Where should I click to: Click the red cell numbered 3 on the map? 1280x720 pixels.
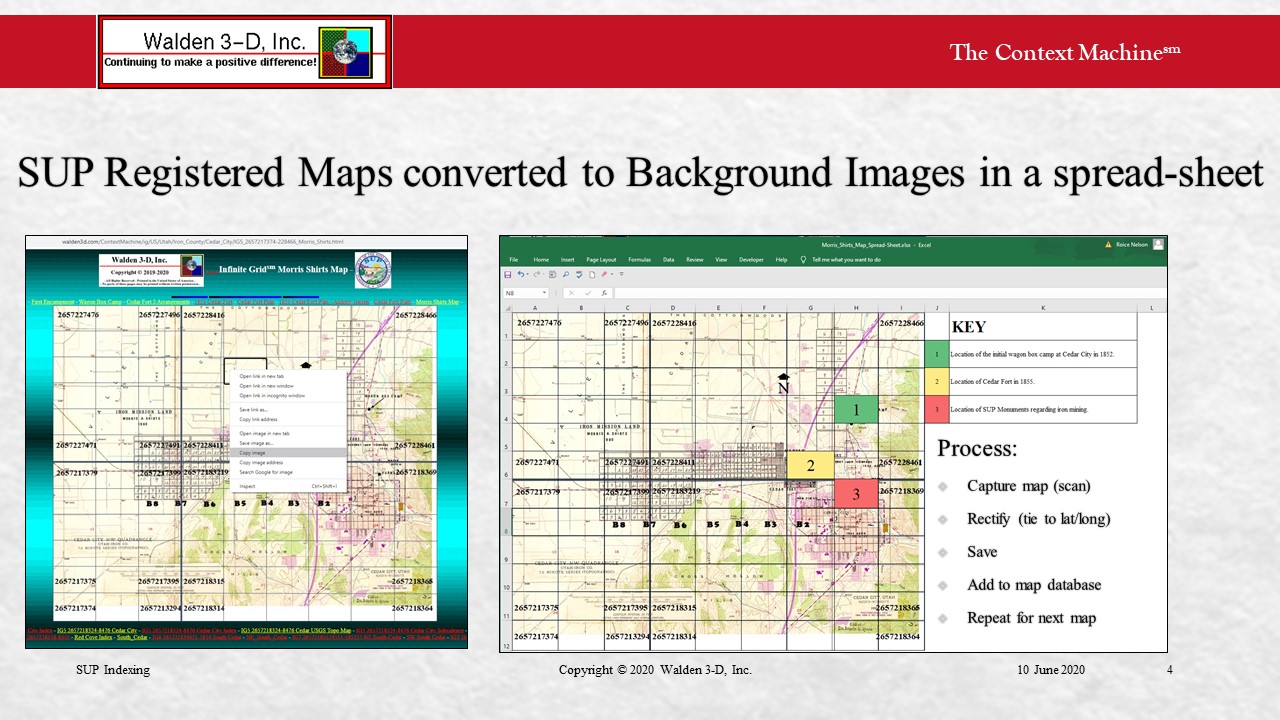pyautogui.click(x=856, y=493)
